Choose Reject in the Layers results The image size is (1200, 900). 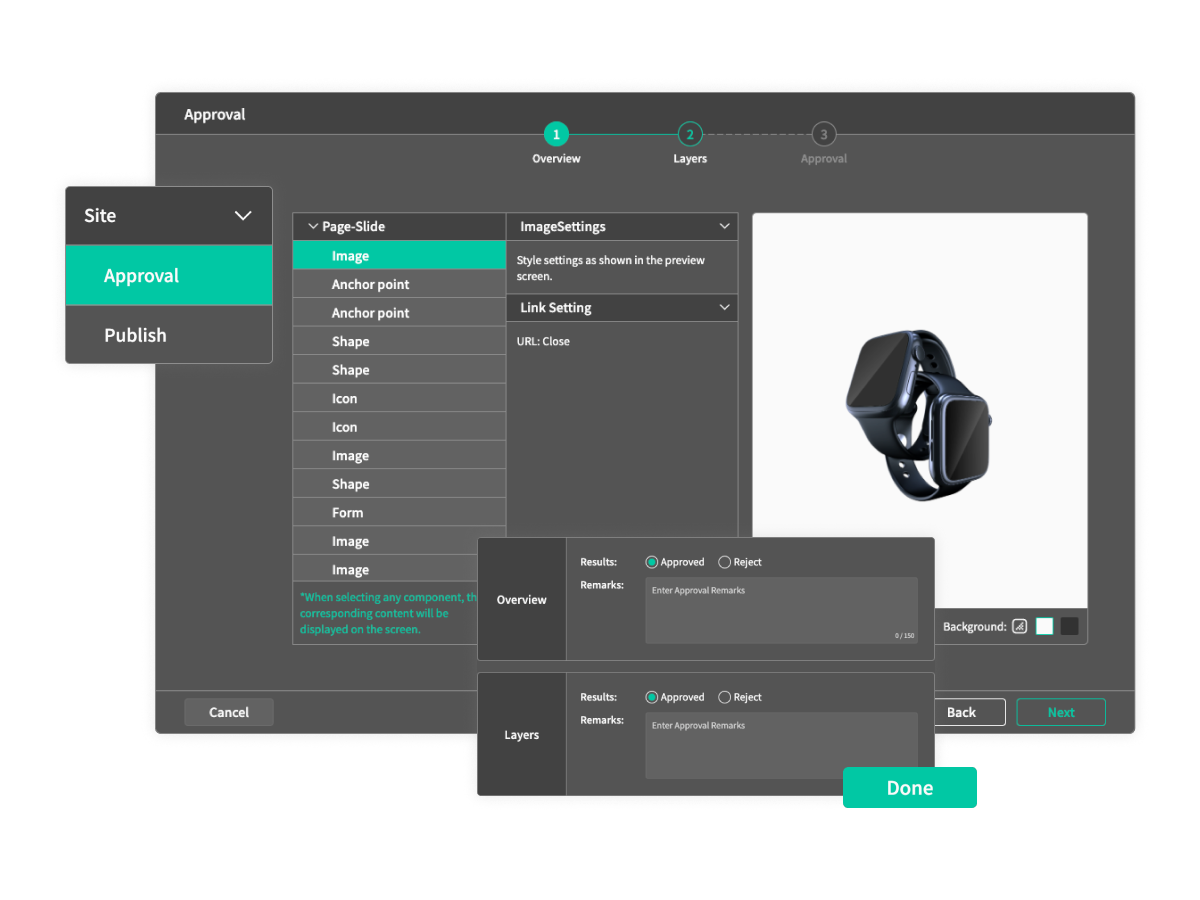tap(725, 697)
